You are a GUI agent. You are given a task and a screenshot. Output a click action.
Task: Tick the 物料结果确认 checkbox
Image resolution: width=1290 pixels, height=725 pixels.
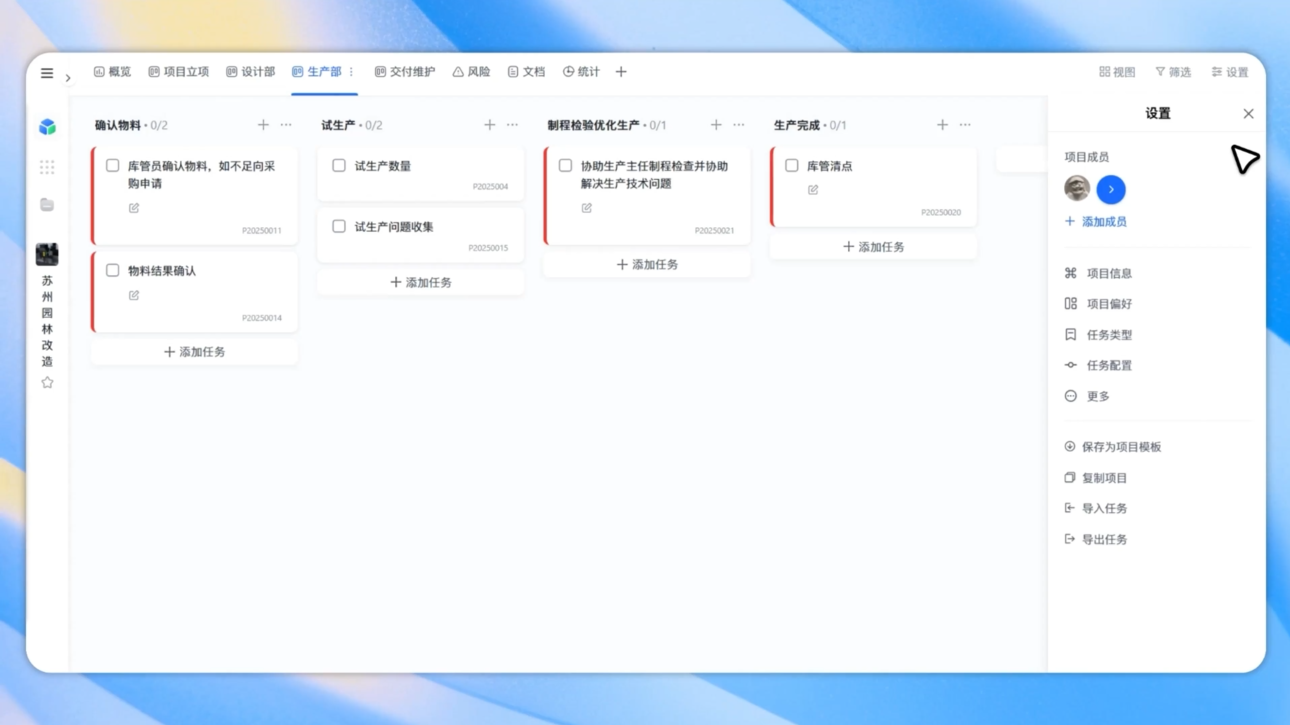[113, 271]
